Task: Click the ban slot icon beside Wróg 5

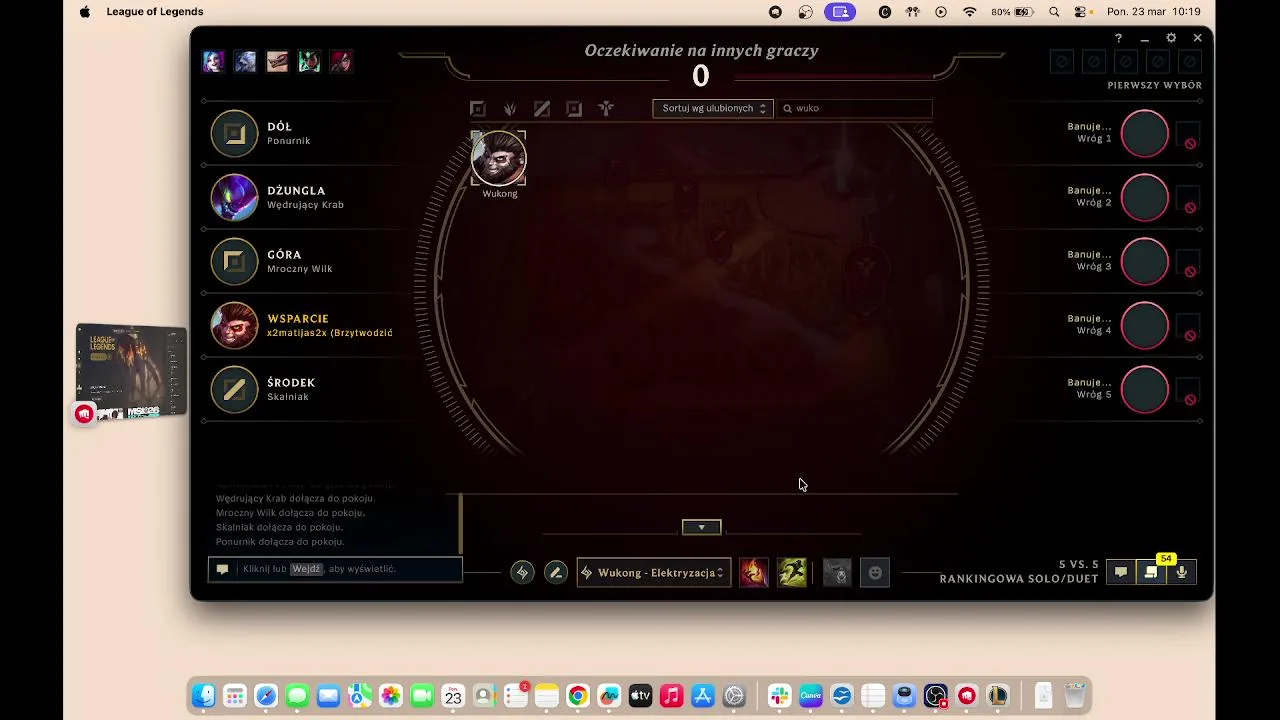Action: (1187, 391)
